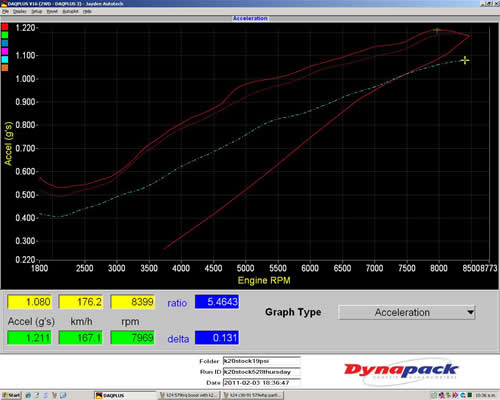Toggle the blue run color box
This screenshot has width=500, height=400.
(x=5, y=43)
